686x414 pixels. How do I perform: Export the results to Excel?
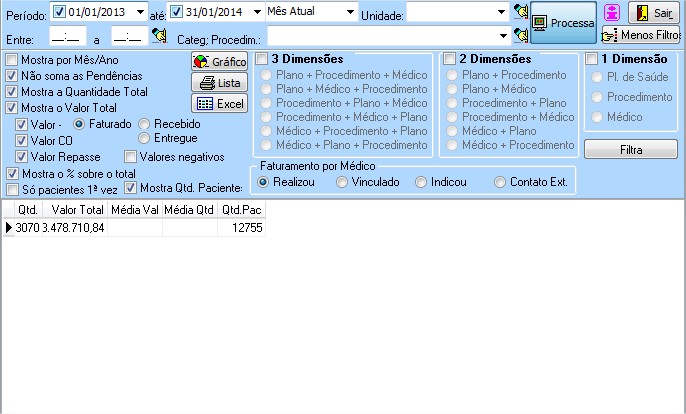click(x=219, y=103)
